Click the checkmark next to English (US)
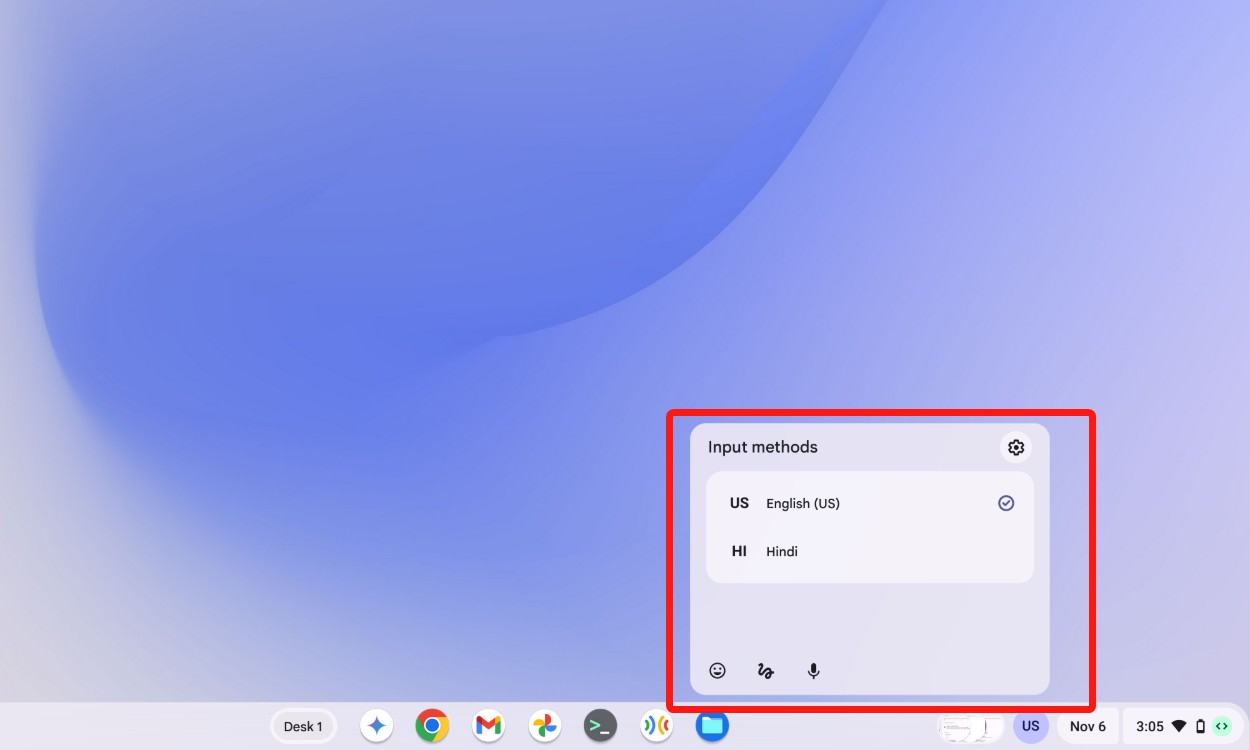This screenshot has height=750, width=1250. click(x=1006, y=503)
